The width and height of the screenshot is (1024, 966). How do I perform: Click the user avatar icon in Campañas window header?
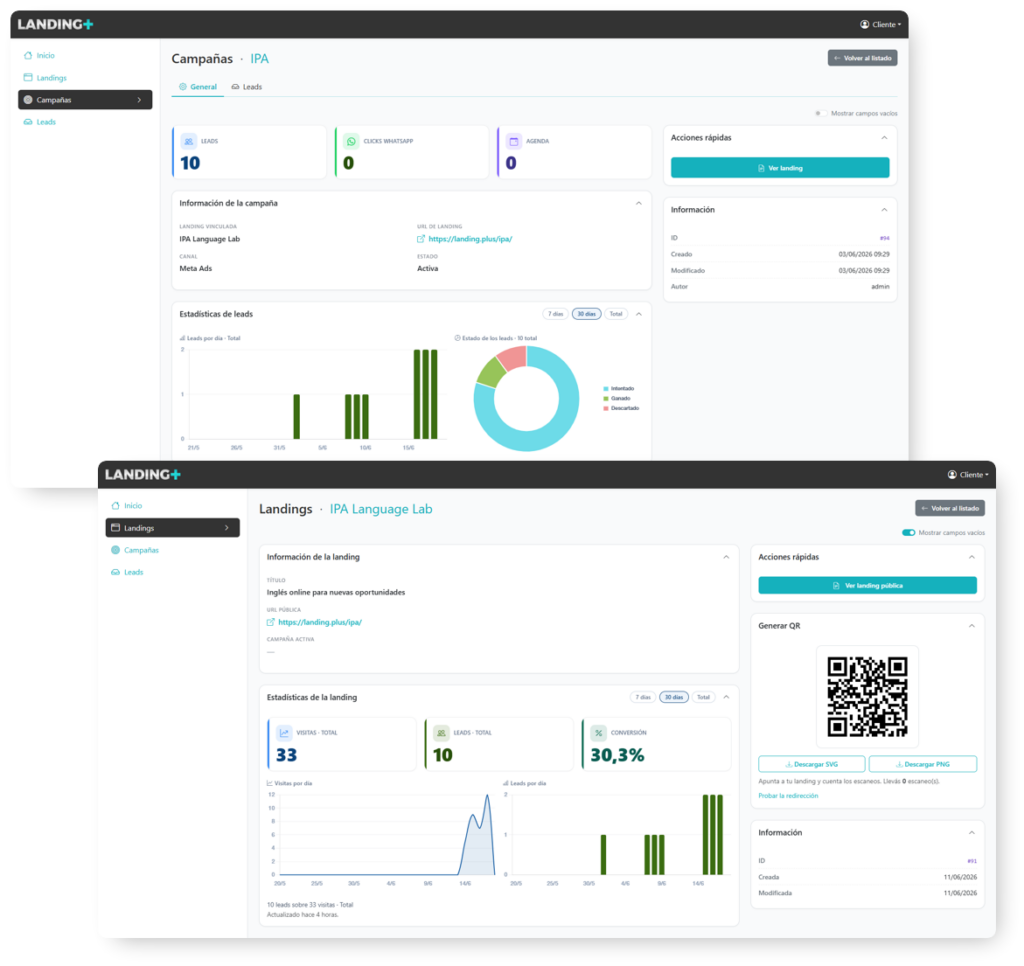(865, 24)
